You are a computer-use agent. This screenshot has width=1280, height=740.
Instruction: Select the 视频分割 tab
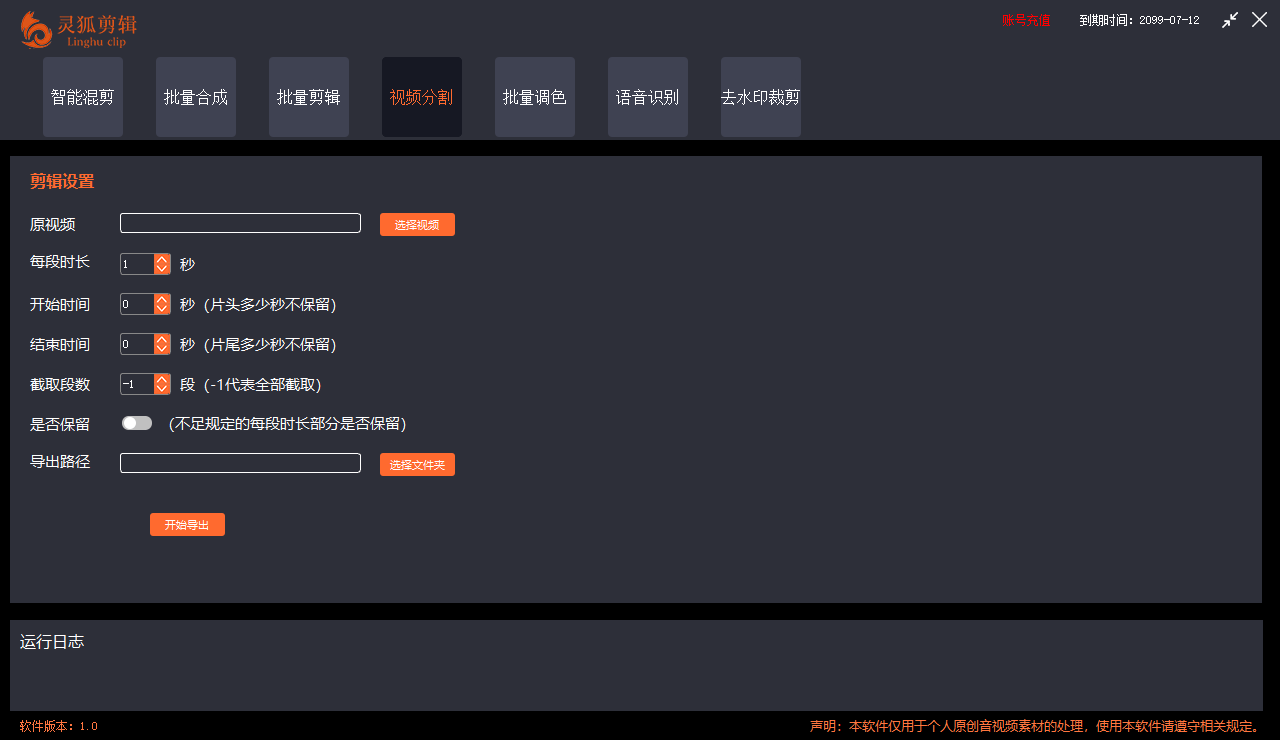point(421,97)
